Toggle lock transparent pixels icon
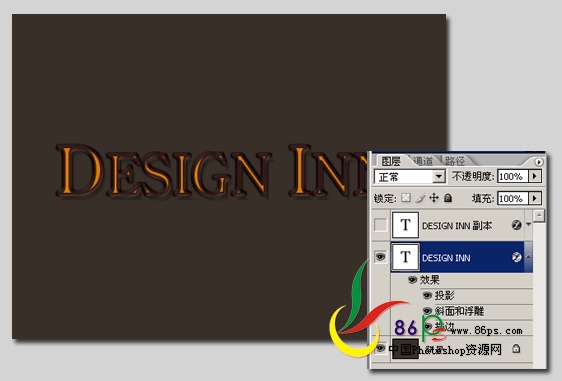Image resolution: width=562 pixels, height=381 pixels. 406,198
